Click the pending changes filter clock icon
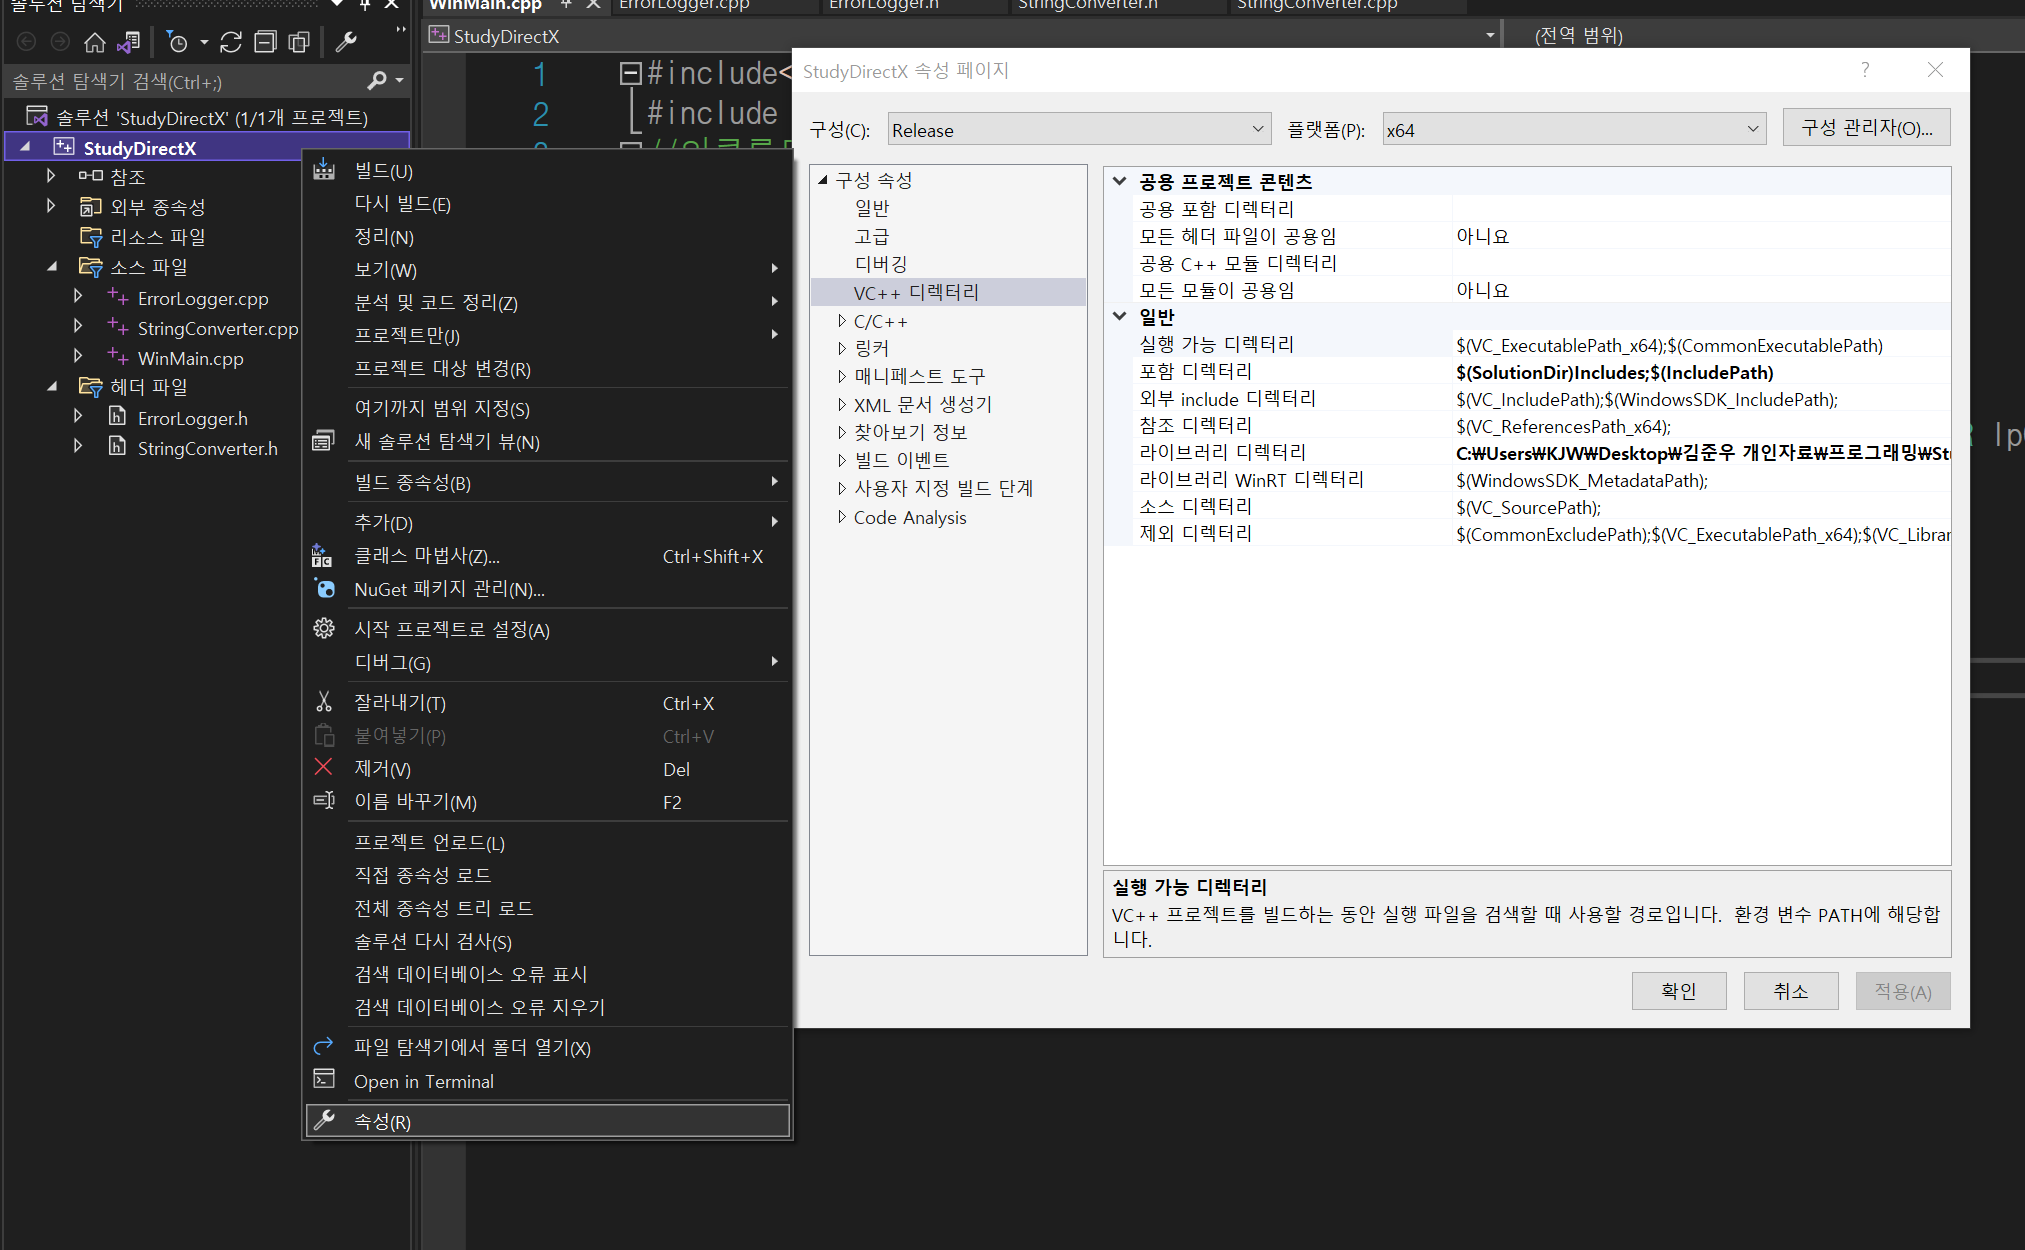 tap(177, 42)
